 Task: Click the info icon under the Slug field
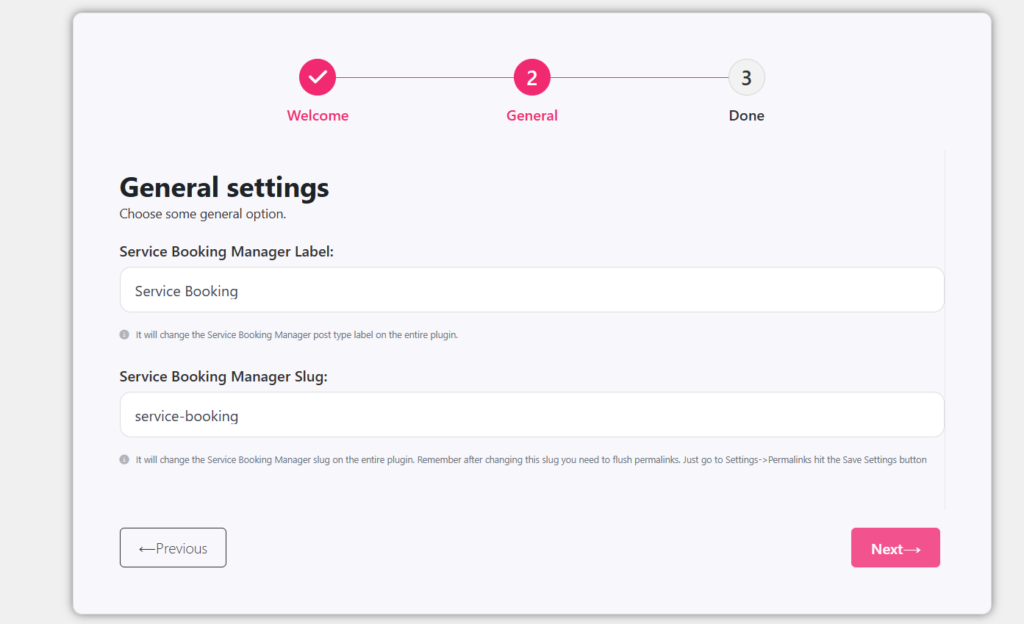tap(124, 459)
